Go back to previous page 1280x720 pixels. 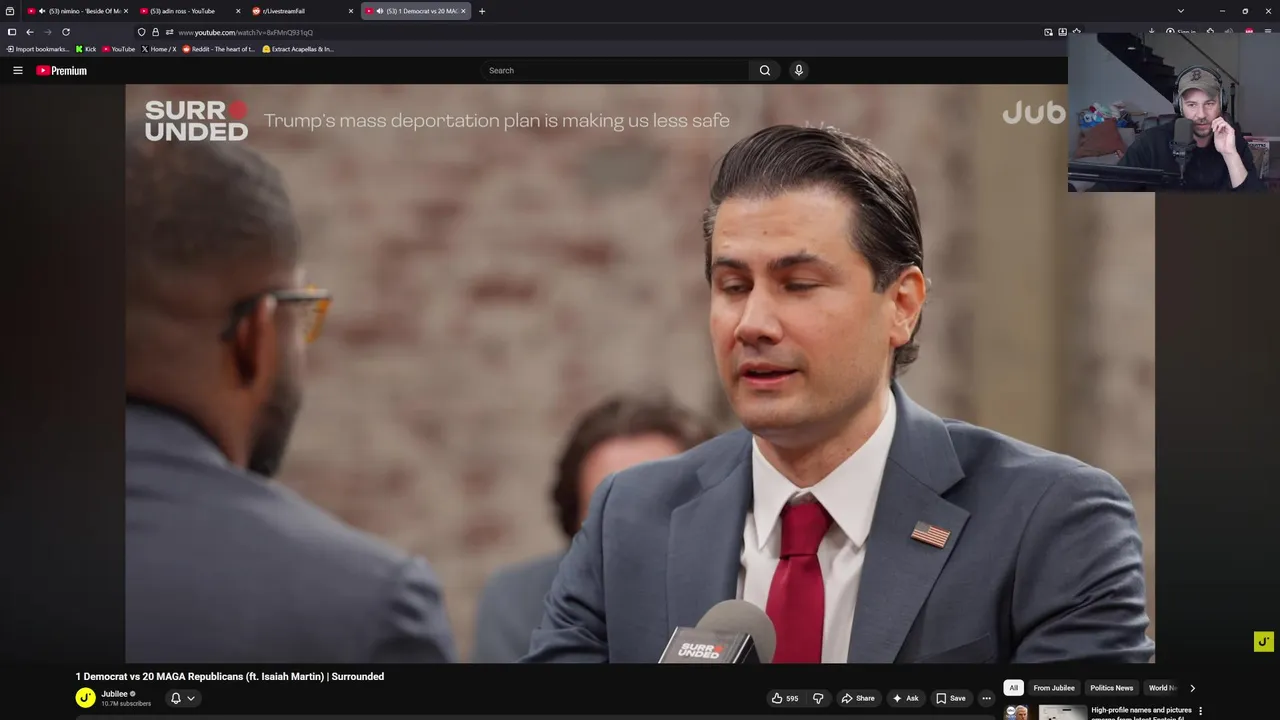pyautogui.click(x=30, y=32)
